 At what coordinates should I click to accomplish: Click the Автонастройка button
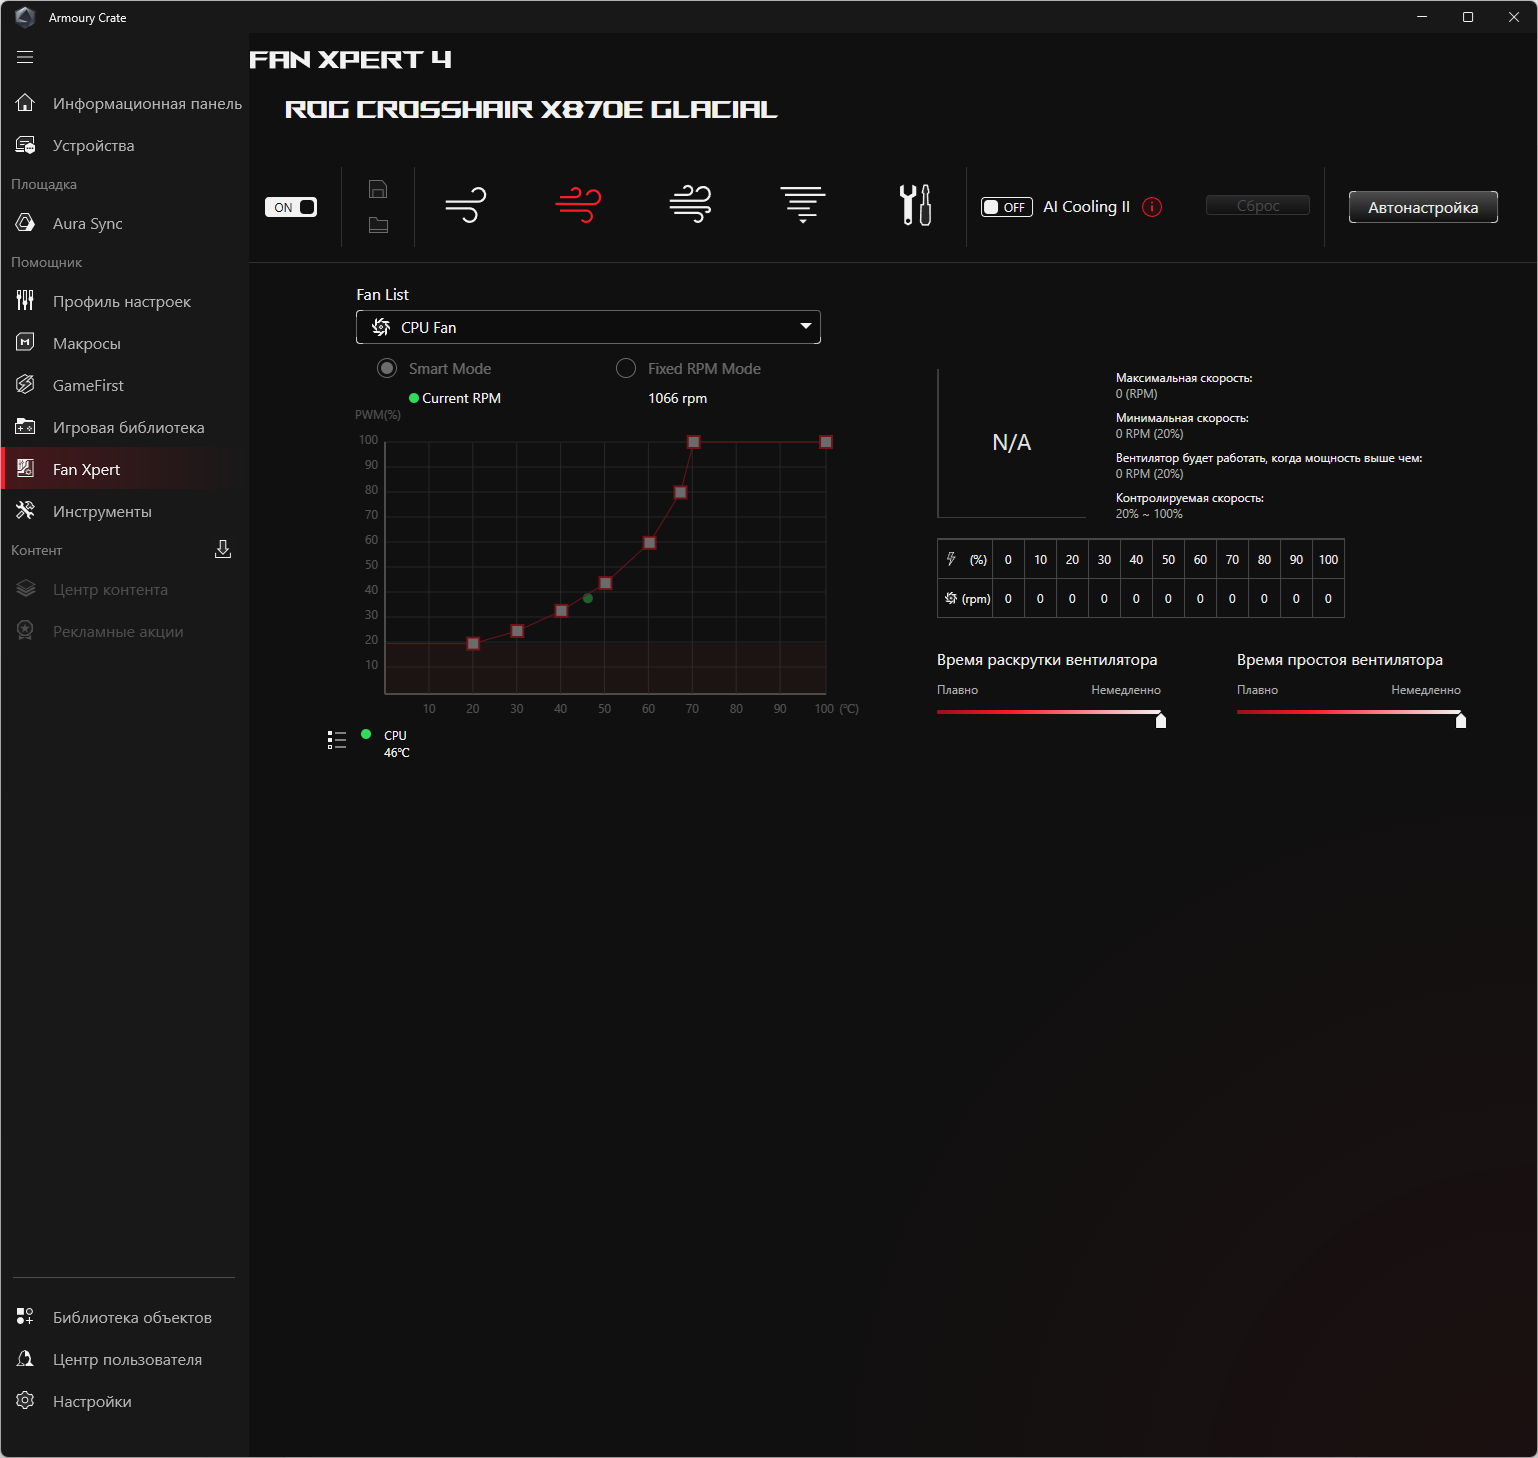coord(1422,207)
